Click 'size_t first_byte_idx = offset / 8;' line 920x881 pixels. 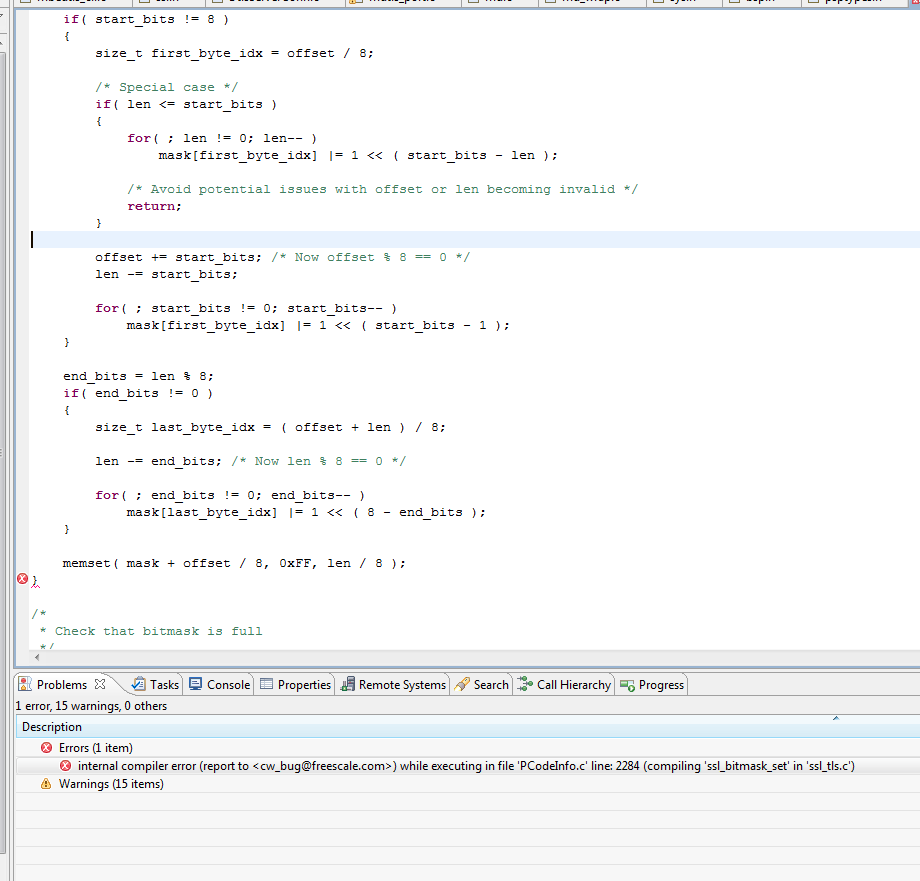(x=234, y=53)
